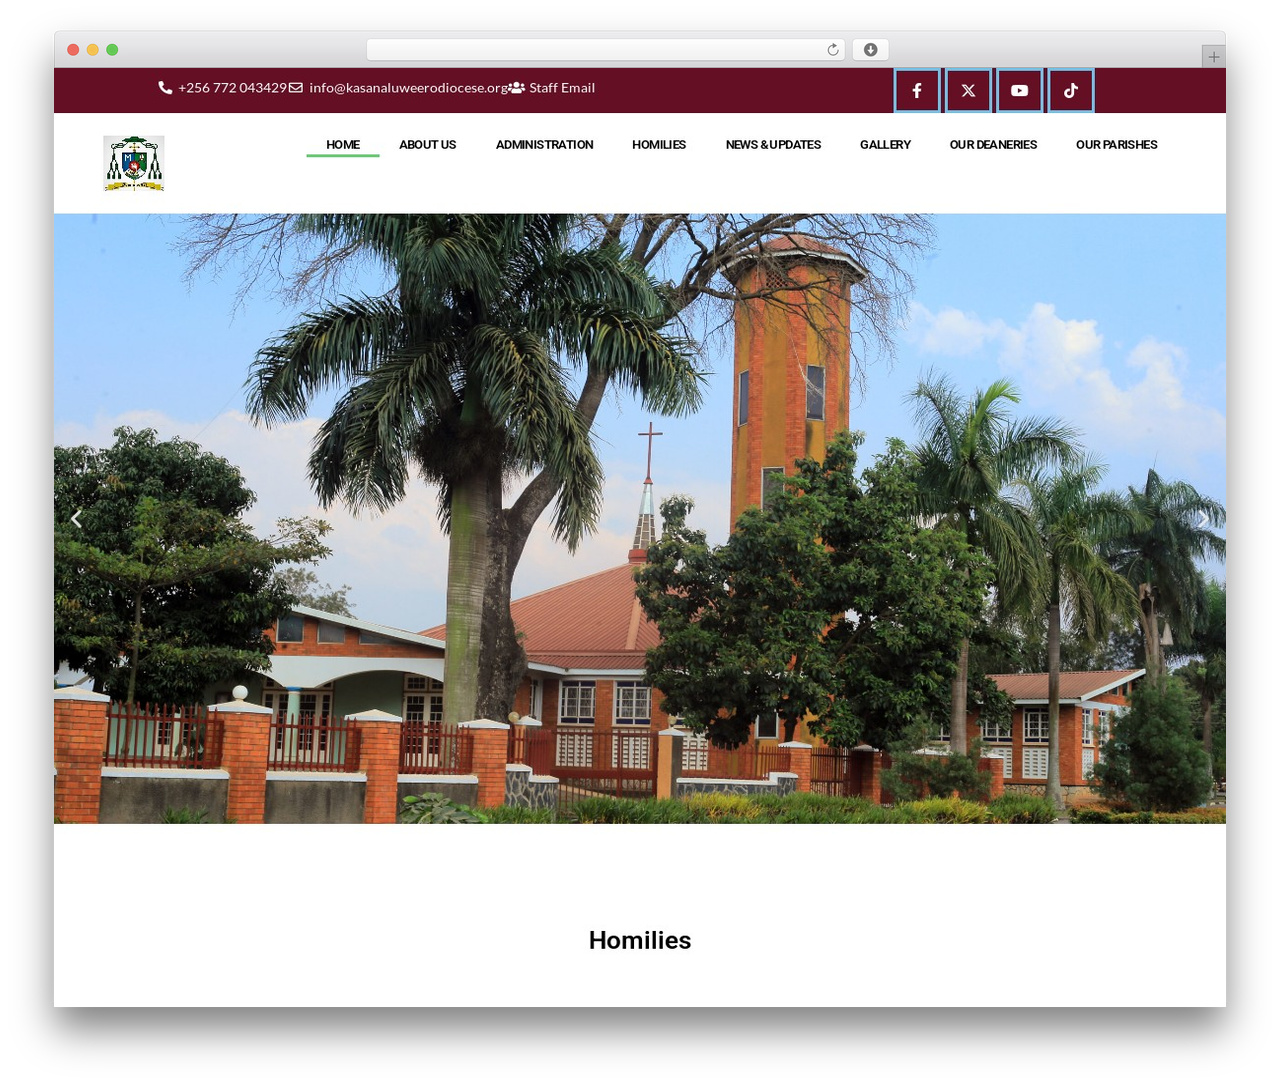The height and width of the screenshot is (1084, 1280).
Task: Open the YouTube social icon
Action: tap(1019, 91)
